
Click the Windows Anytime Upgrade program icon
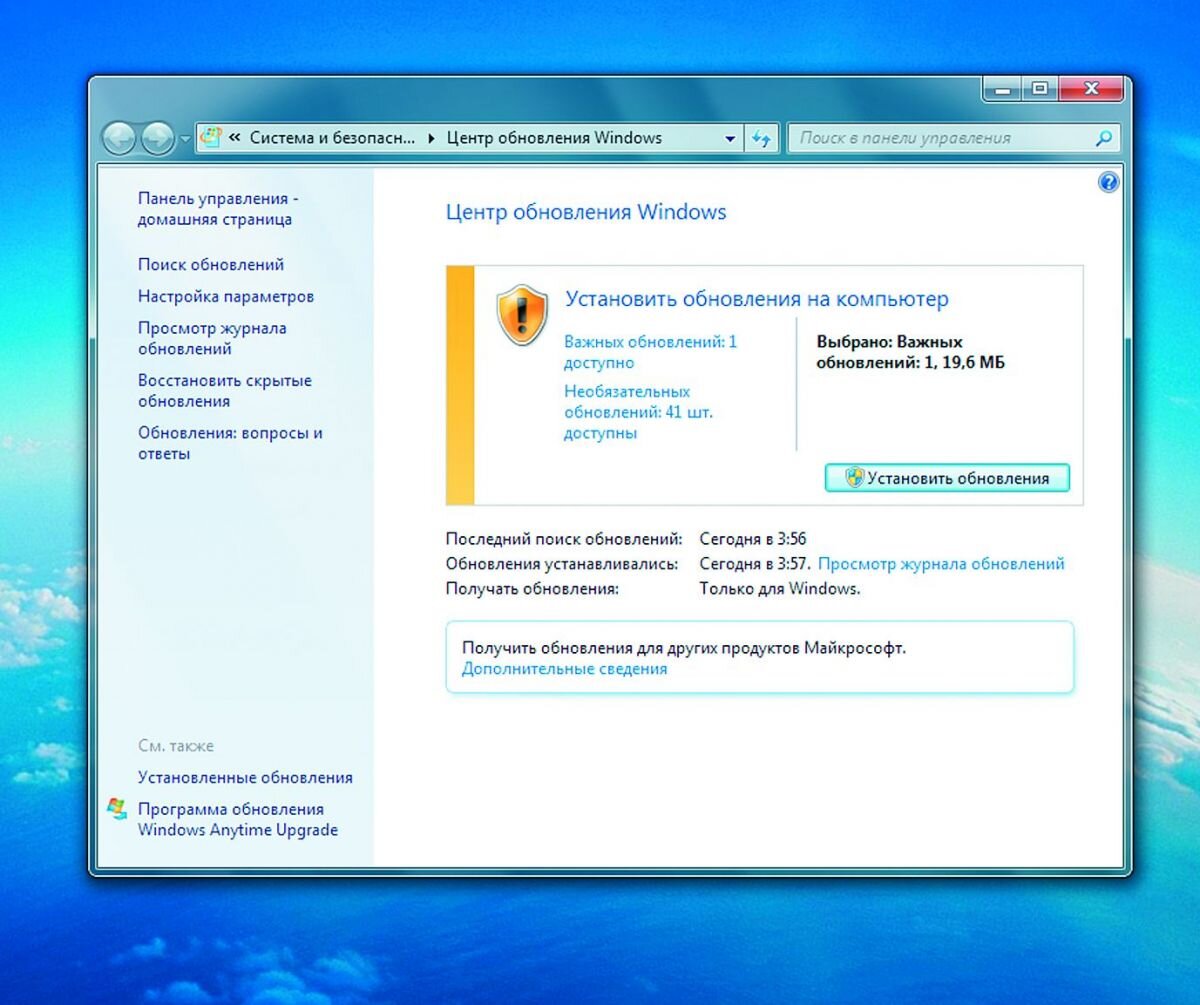pyautogui.click(x=117, y=808)
